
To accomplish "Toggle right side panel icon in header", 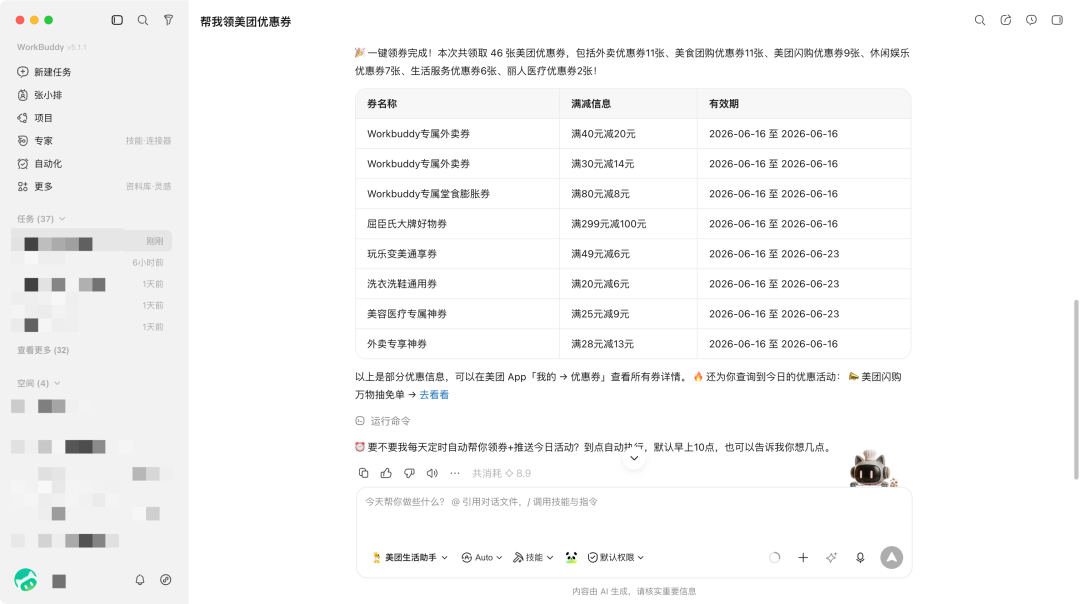I will pos(1057,20).
